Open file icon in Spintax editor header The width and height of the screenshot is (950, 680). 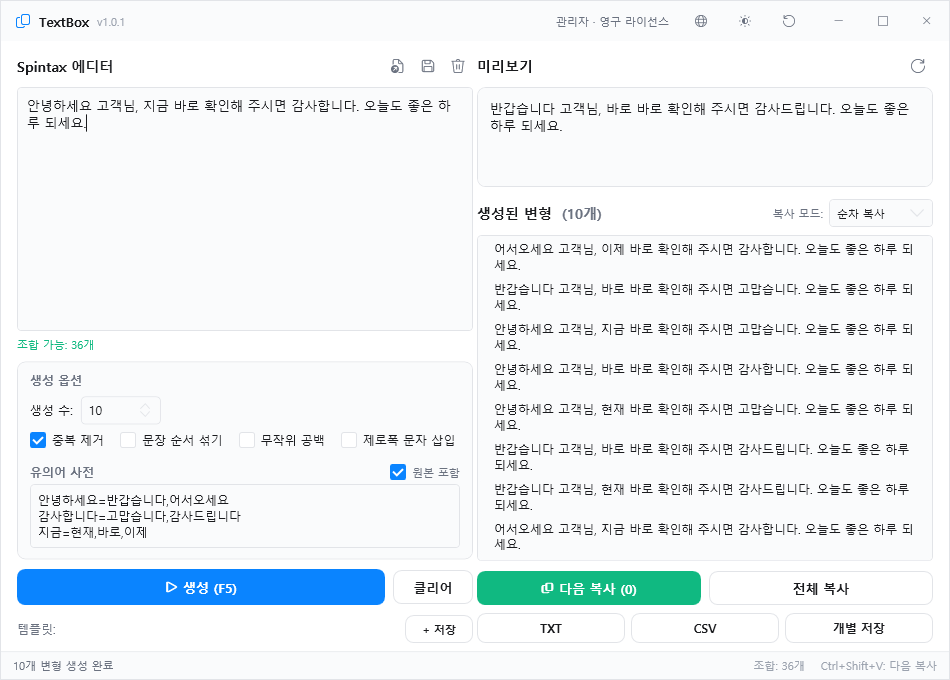[397, 66]
